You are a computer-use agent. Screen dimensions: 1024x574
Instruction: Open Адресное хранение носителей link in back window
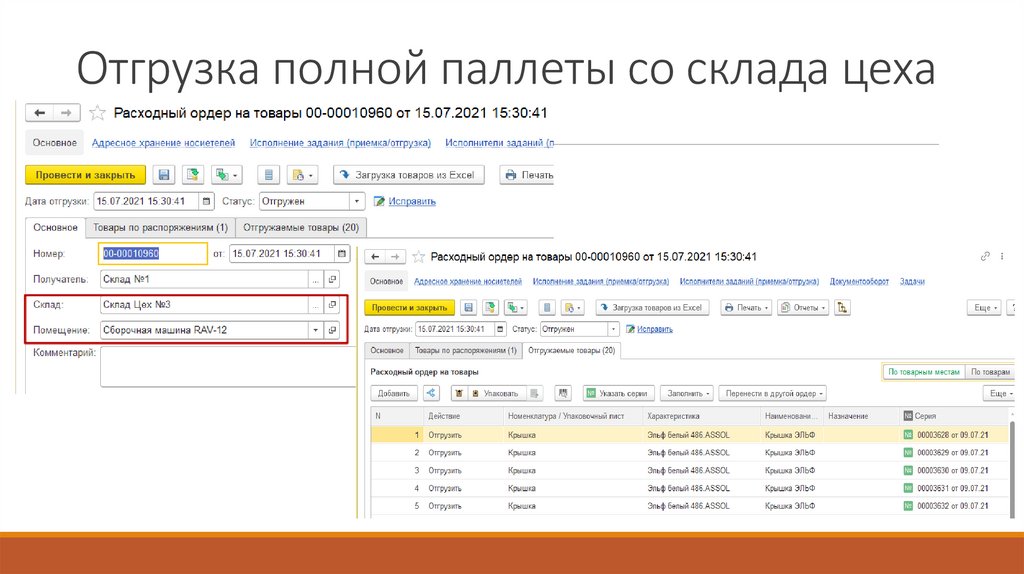point(163,142)
